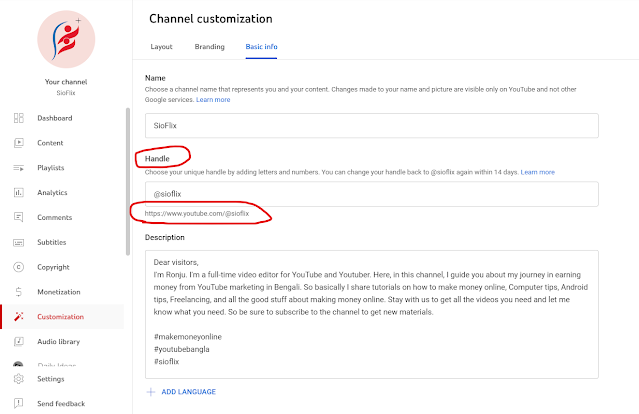This screenshot has width=639, height=414.
Task: Click the youtube.com/@sioflix channel URL
Action: (197, 214)
